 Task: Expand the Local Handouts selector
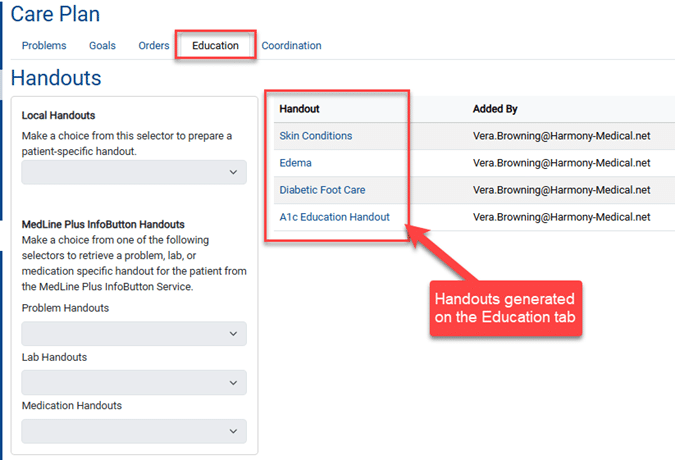click(134, 172)
